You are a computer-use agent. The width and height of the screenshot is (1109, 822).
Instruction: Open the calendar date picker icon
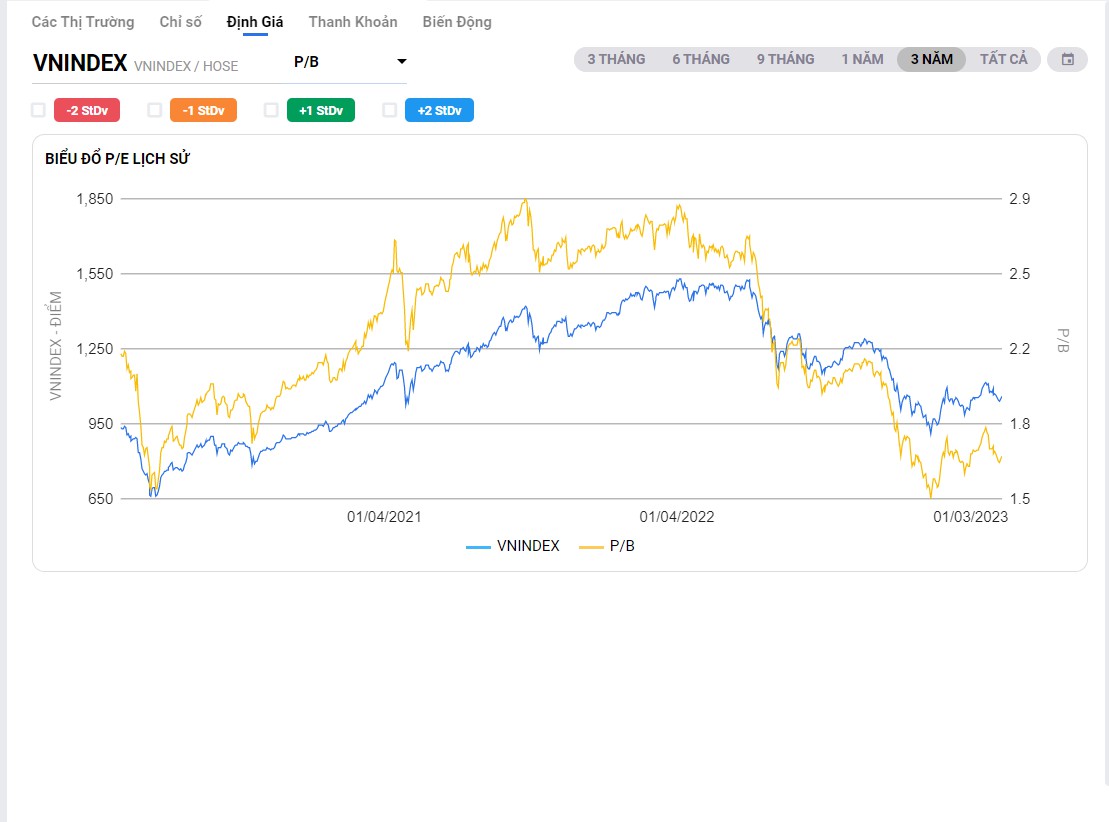[1067, 59]
